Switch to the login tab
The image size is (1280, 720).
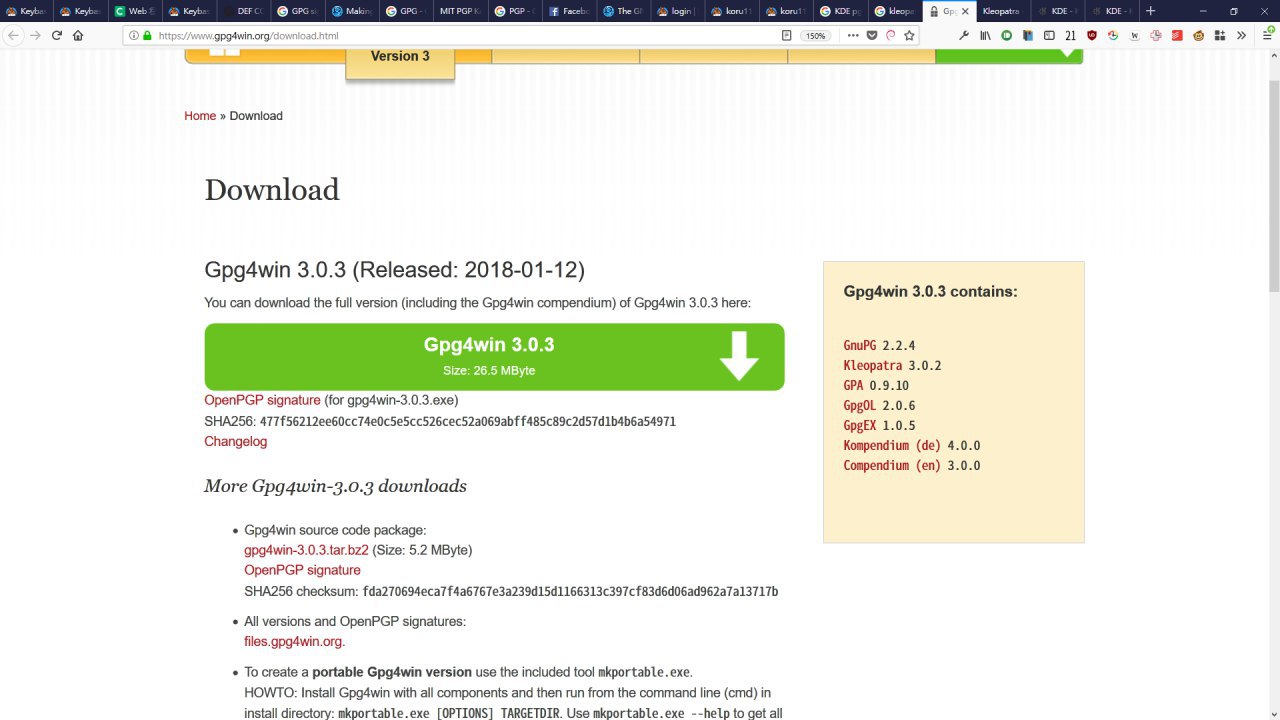(675, 11)
